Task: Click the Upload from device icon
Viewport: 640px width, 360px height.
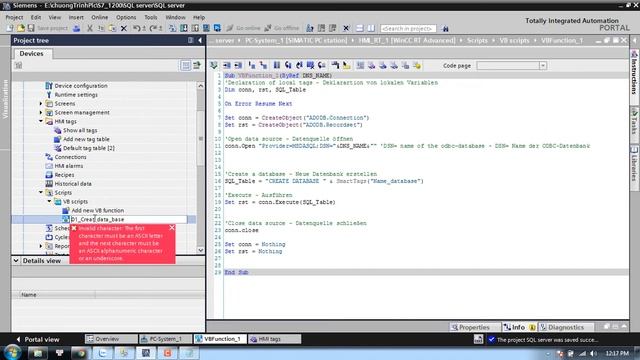Action: click(195, 28)
